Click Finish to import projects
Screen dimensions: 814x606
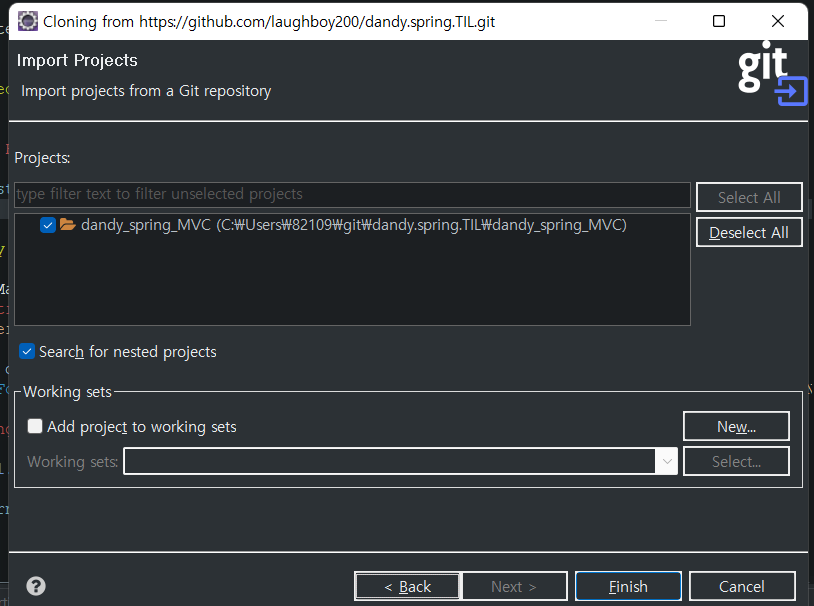coord(628,587)
